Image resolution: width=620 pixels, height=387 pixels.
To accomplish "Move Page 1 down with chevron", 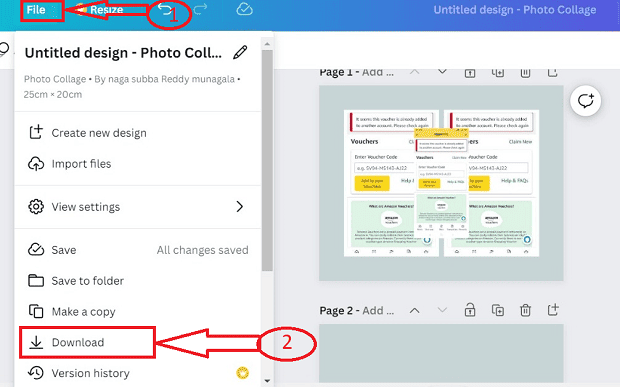I will point(442,72).
